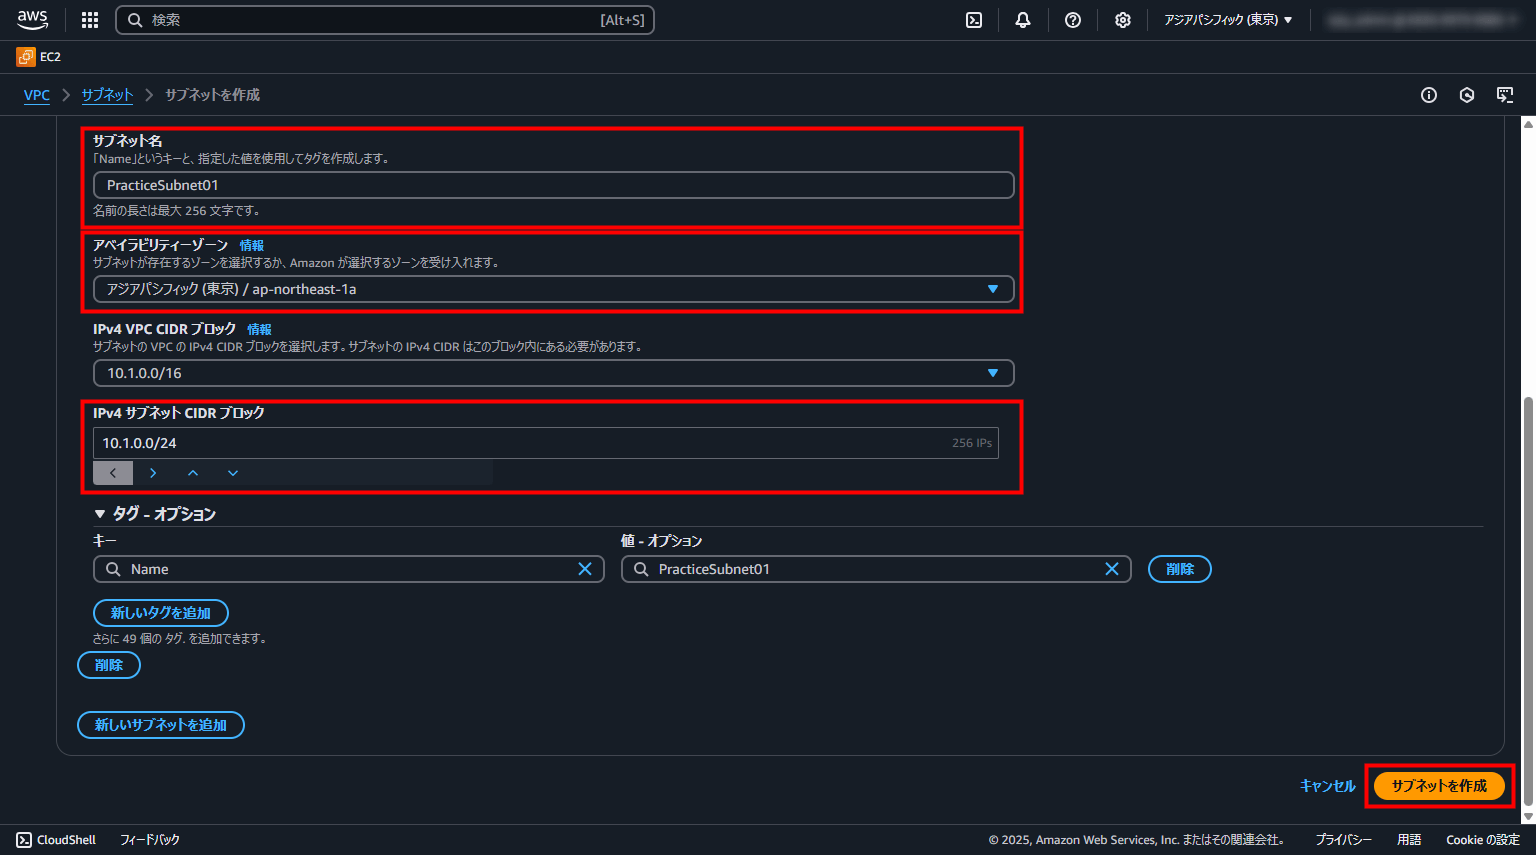
Task: Open the info panel circle icon
Action: [x=1429, y=95]
